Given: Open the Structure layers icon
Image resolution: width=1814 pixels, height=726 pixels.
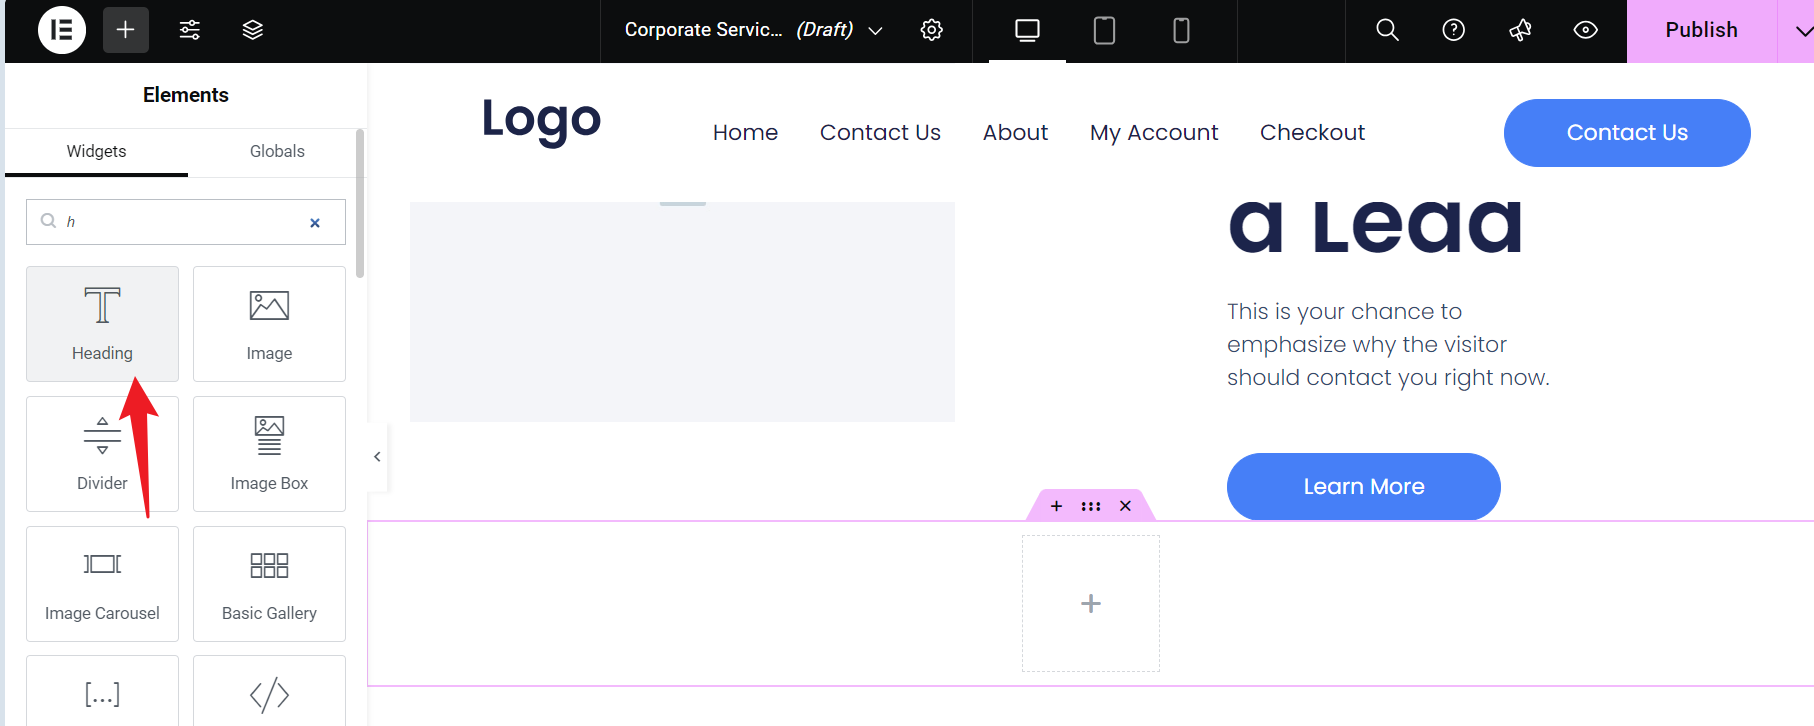Looking at the screenshot, I should [253, 30].
